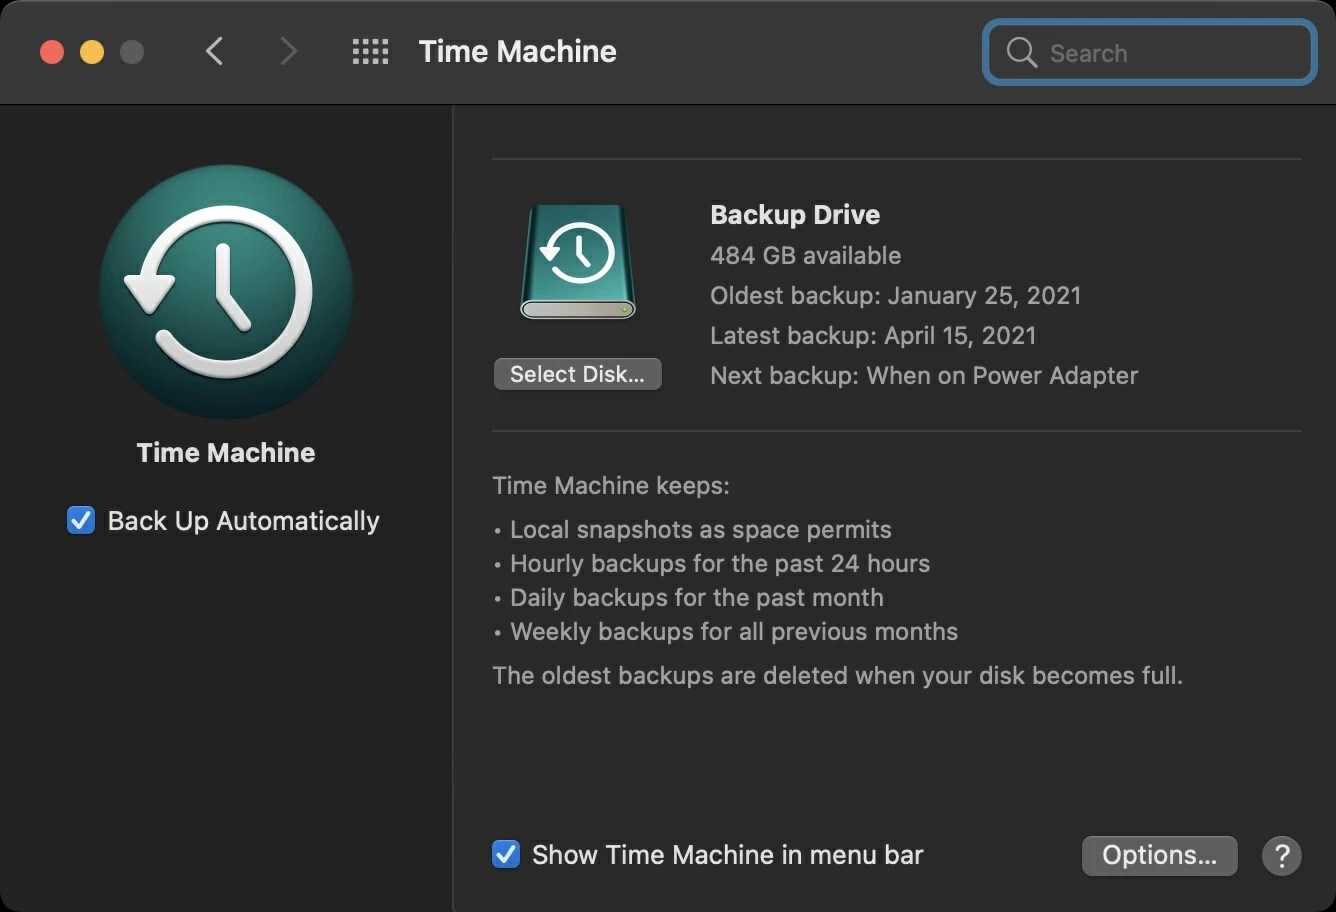Toggle Show Time Machine in menu bar

click(x=506, y=854)
